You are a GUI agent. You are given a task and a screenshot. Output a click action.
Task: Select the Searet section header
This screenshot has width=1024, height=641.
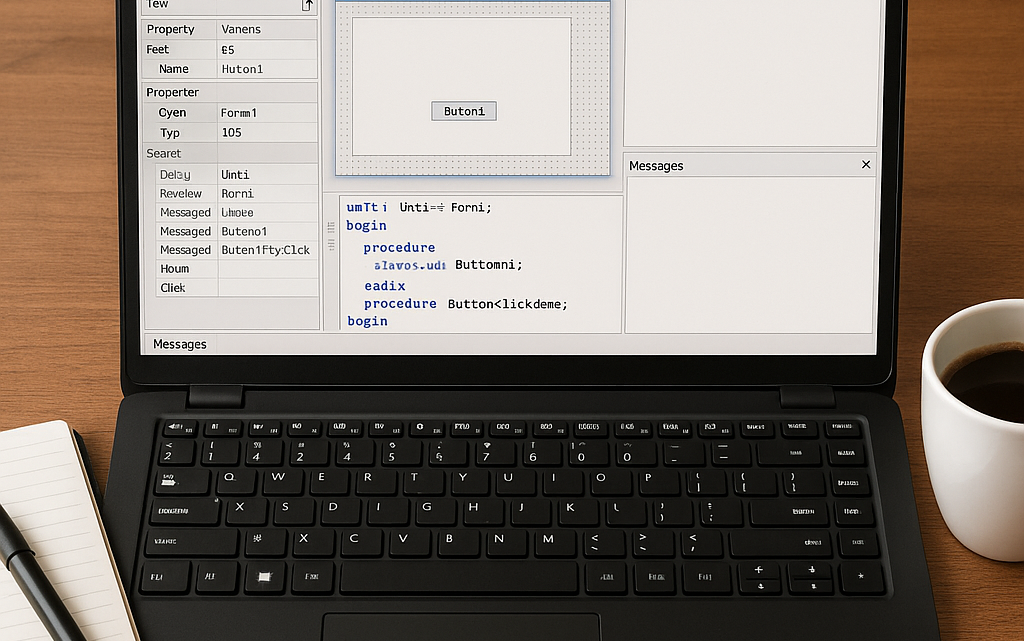(x=230, y=153)
